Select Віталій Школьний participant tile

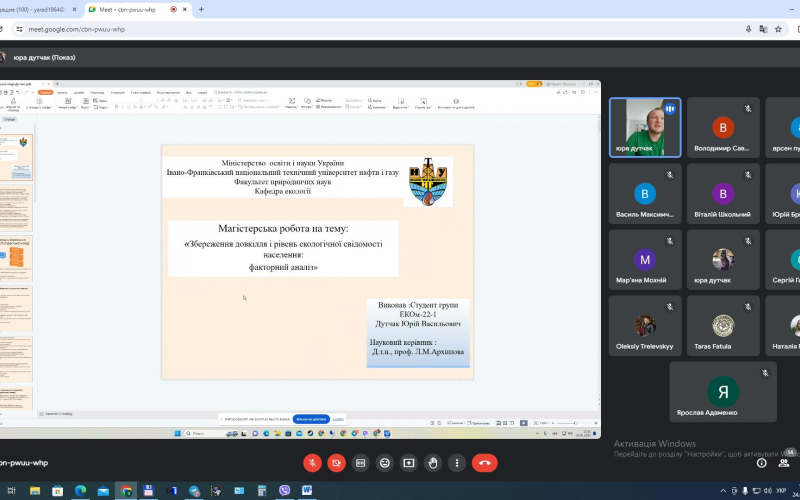(723, 193)
